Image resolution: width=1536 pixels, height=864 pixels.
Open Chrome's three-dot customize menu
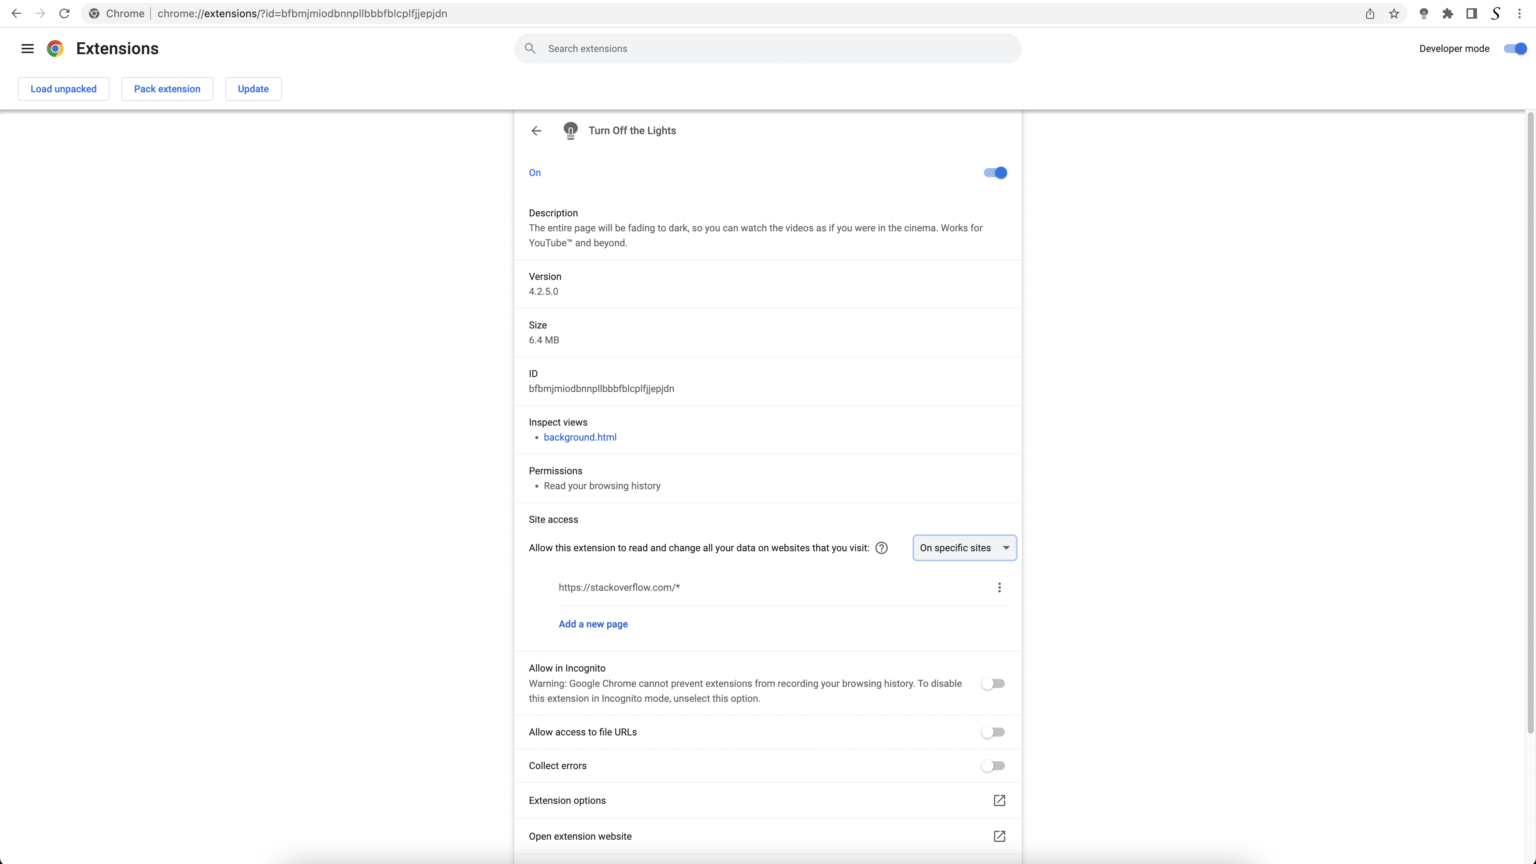(1519, 13)
